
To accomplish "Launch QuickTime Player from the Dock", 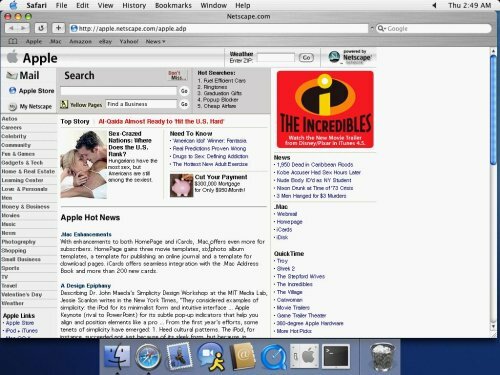I will point(274,357).
